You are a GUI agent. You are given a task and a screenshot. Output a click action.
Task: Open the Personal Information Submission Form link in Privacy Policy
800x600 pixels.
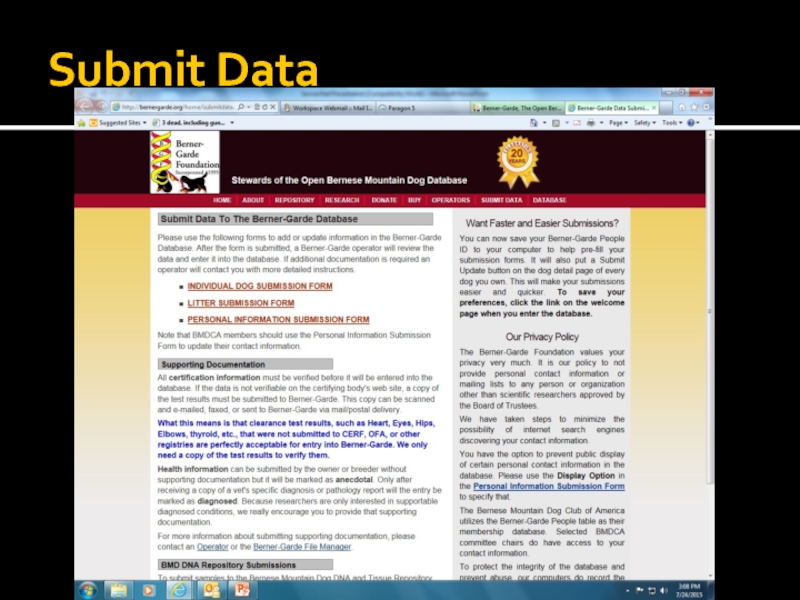click(549, 486)
